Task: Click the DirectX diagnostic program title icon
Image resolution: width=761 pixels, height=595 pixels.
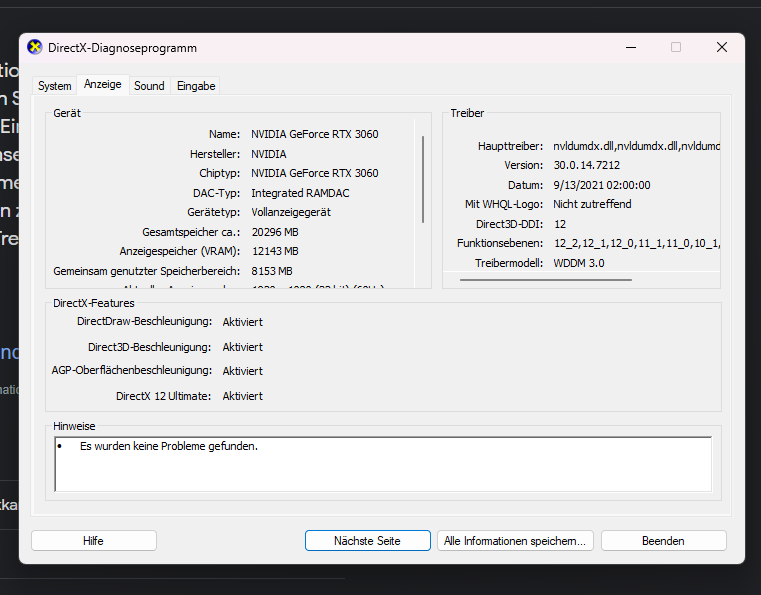Action: click(x=34, y=48)
